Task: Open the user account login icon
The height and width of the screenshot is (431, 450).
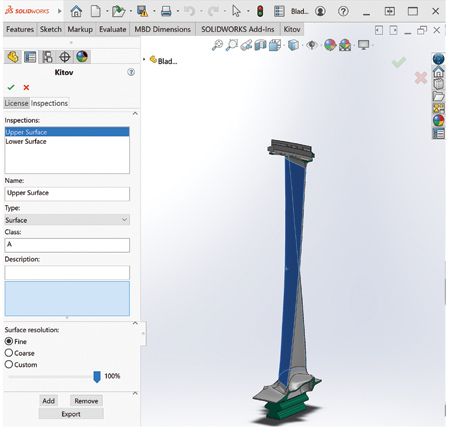Action: [x=320, y=11]
